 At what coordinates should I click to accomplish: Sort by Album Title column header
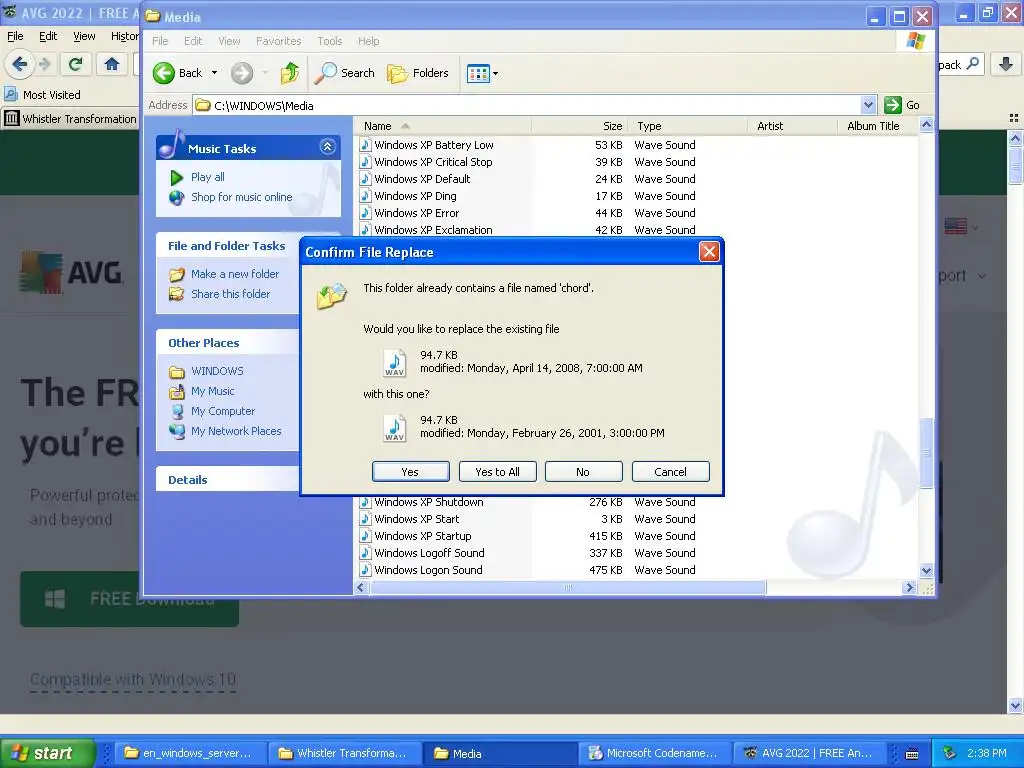tap(876, 126)
